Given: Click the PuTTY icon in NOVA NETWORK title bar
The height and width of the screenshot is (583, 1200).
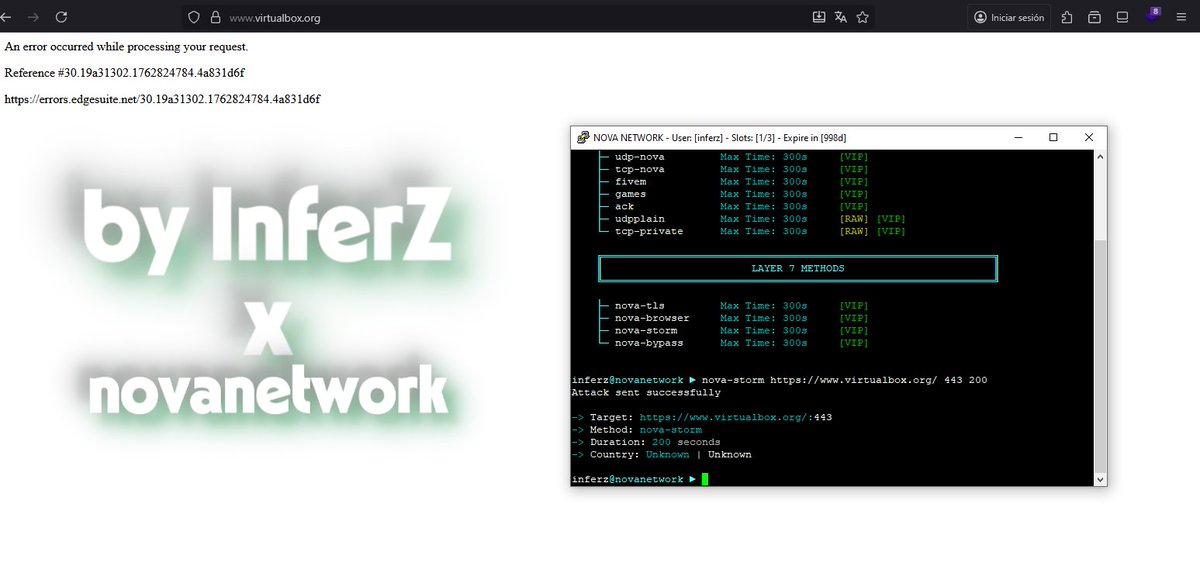Looking at the screenshot, I should pos(581,138).
